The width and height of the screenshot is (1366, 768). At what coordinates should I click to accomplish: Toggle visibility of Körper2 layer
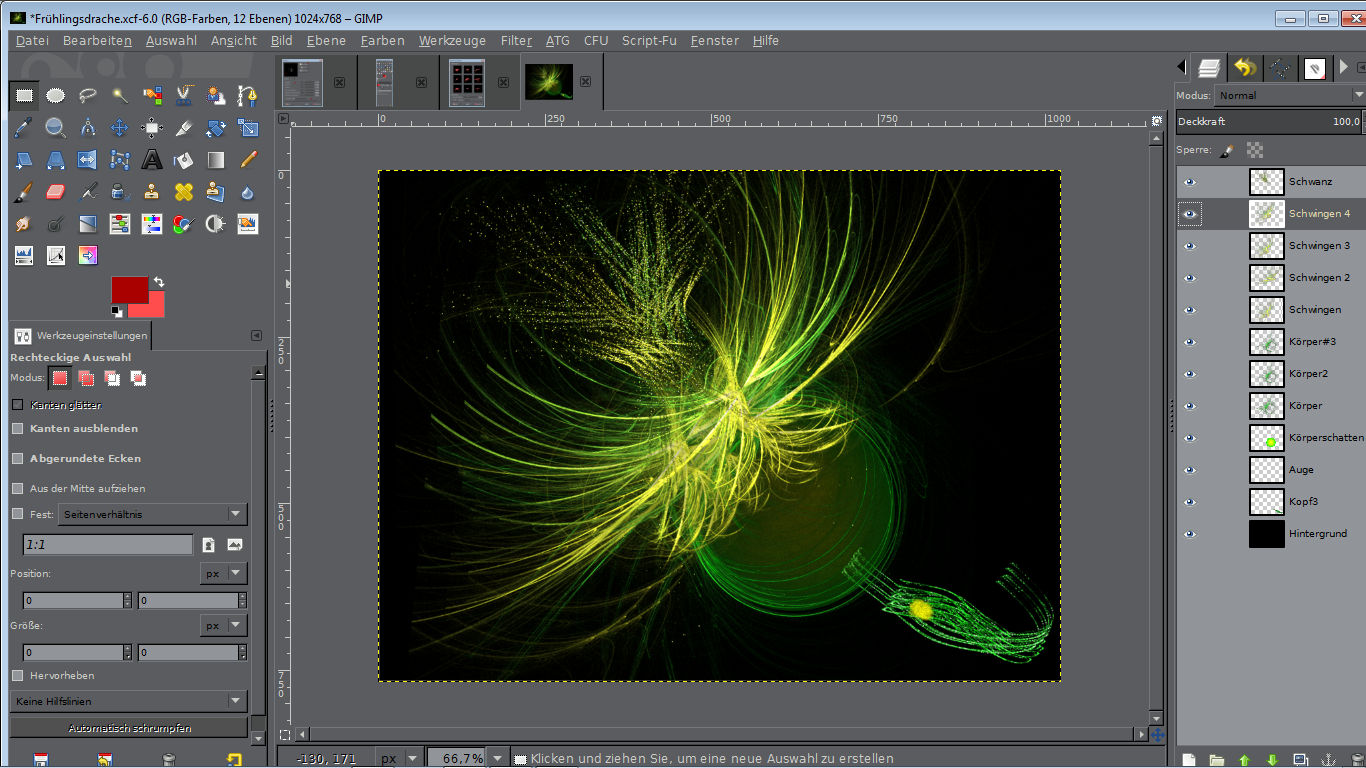click(1189, 374)
